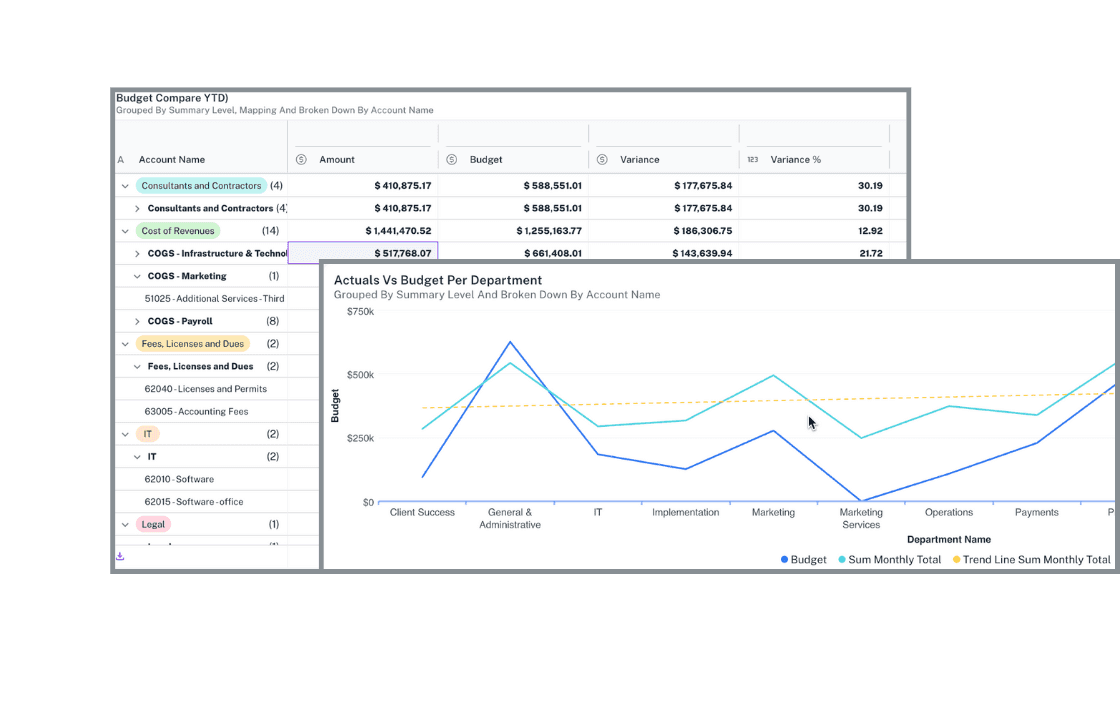The width and height of the screenshot is (1120, 720).
Task: Collapse the Cost of Revenues group
Action: coord(124,230)
